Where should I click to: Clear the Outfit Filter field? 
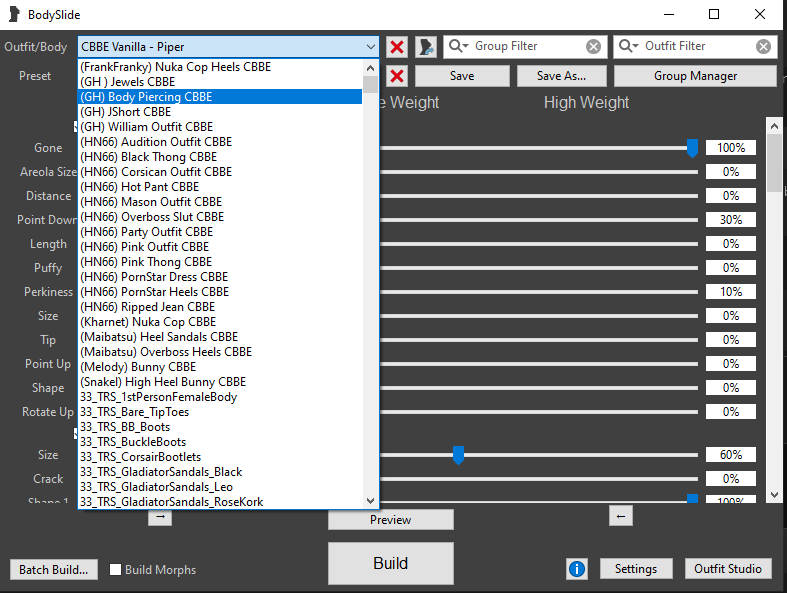click(x=763, y=47)
